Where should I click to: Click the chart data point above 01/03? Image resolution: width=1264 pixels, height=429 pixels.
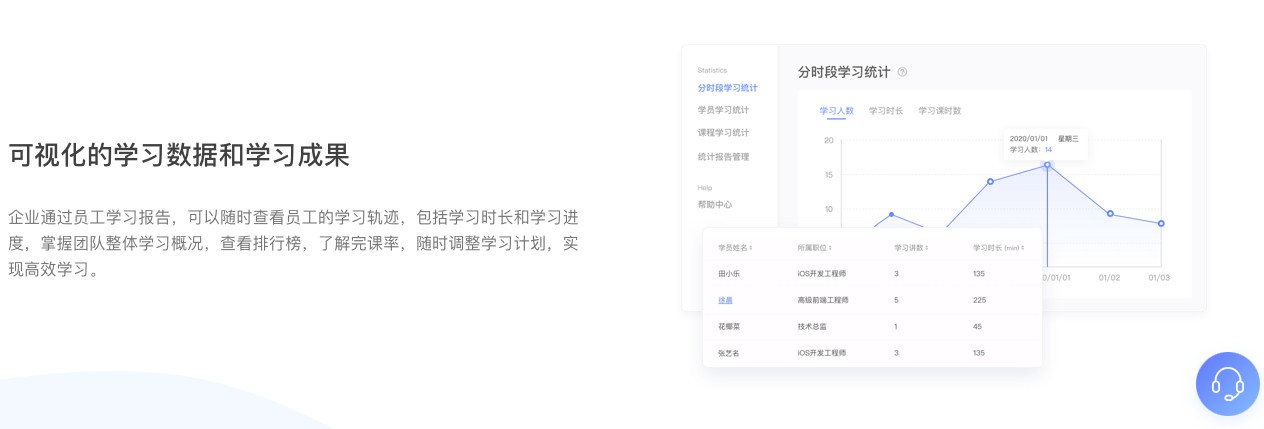[x=1161, y=223]
